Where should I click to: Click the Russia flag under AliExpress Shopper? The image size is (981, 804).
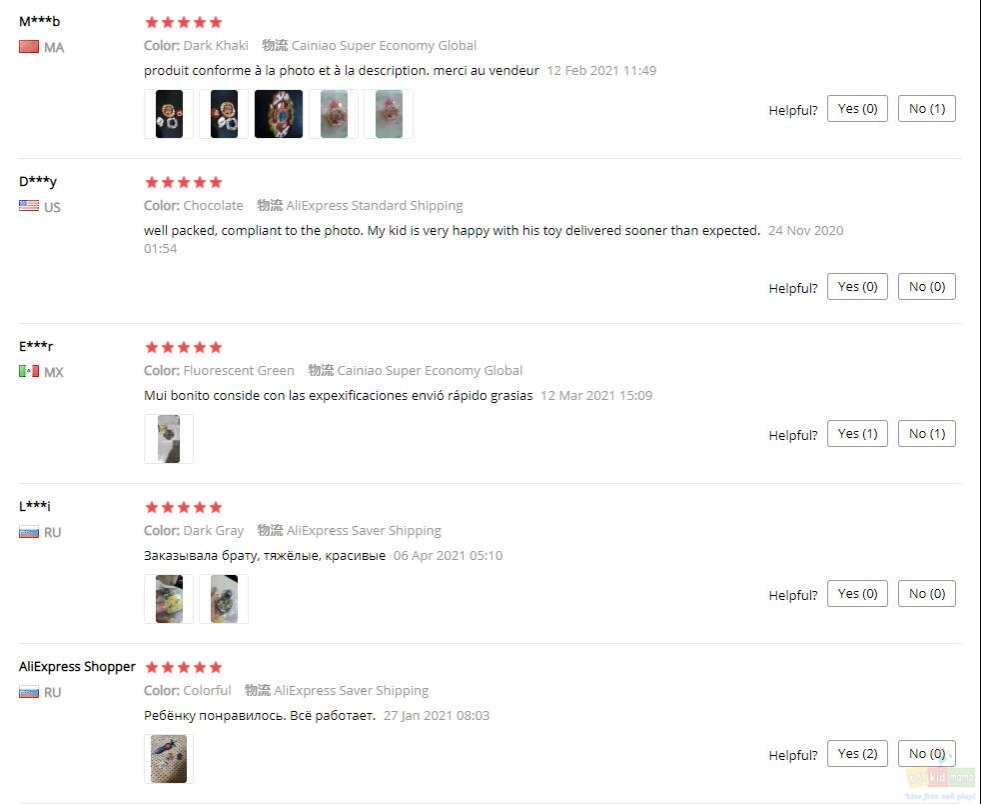click(x=29, y=692)
